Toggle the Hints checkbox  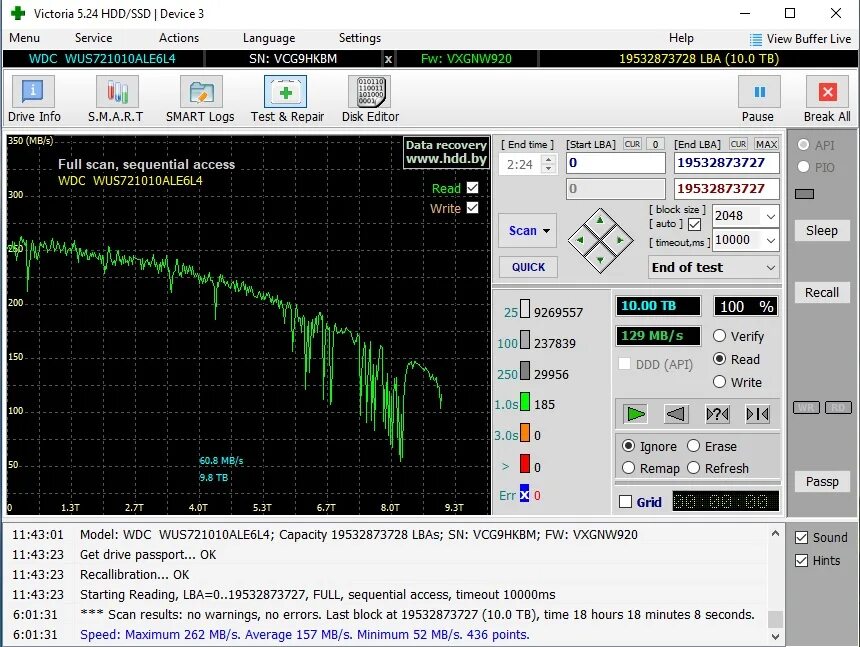point(801,560)
